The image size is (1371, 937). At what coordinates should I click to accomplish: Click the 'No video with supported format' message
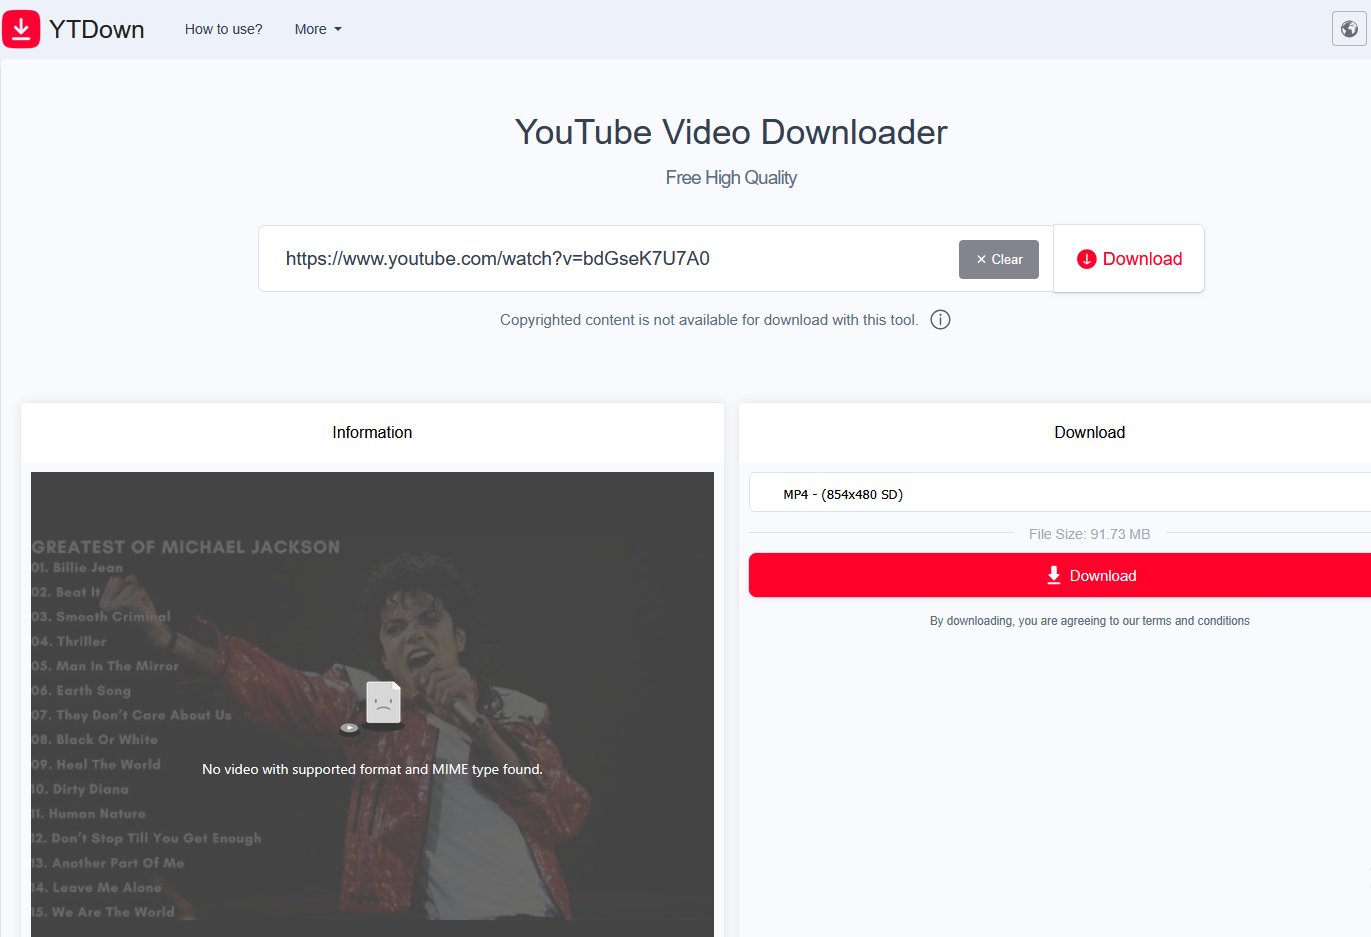372,769
